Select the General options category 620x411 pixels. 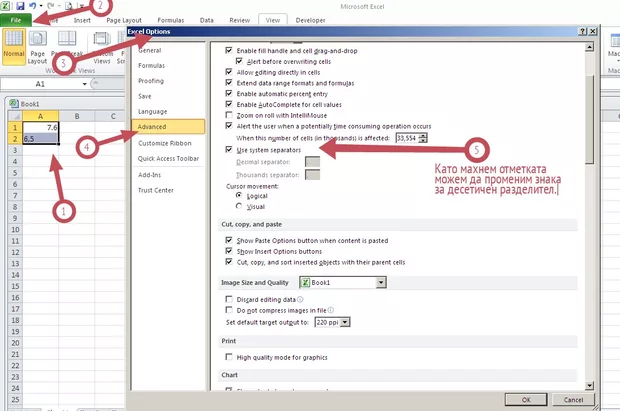pyautogui.click(x=150, y=50)
